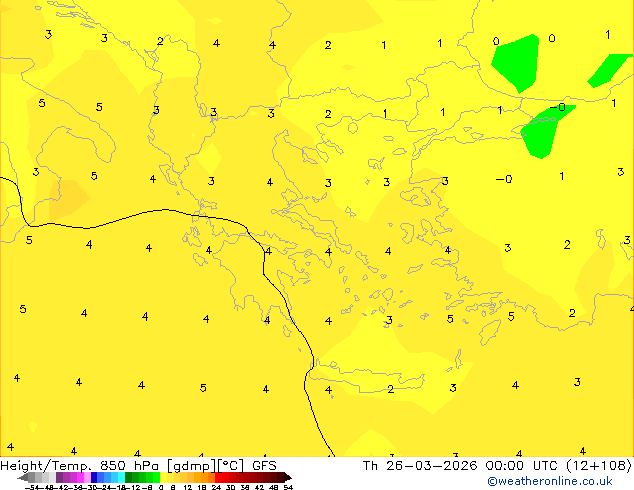Viewport: 634px width, 490px height.
Task: Open the ©weatheronline.co.uk link
Action: click(550, 481)
